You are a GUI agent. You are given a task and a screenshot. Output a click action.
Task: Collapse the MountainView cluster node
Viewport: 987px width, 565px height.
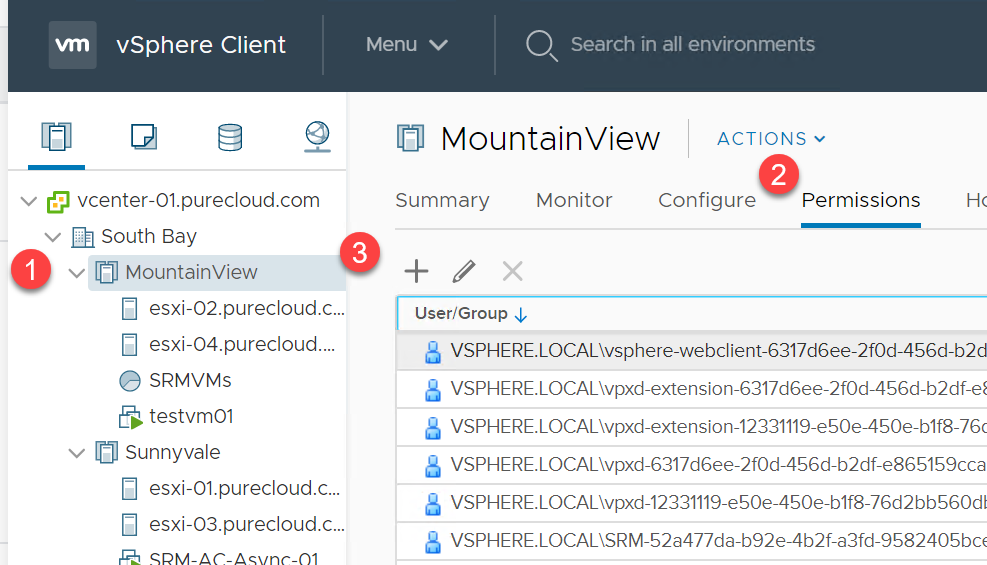[x=77, y=273]
